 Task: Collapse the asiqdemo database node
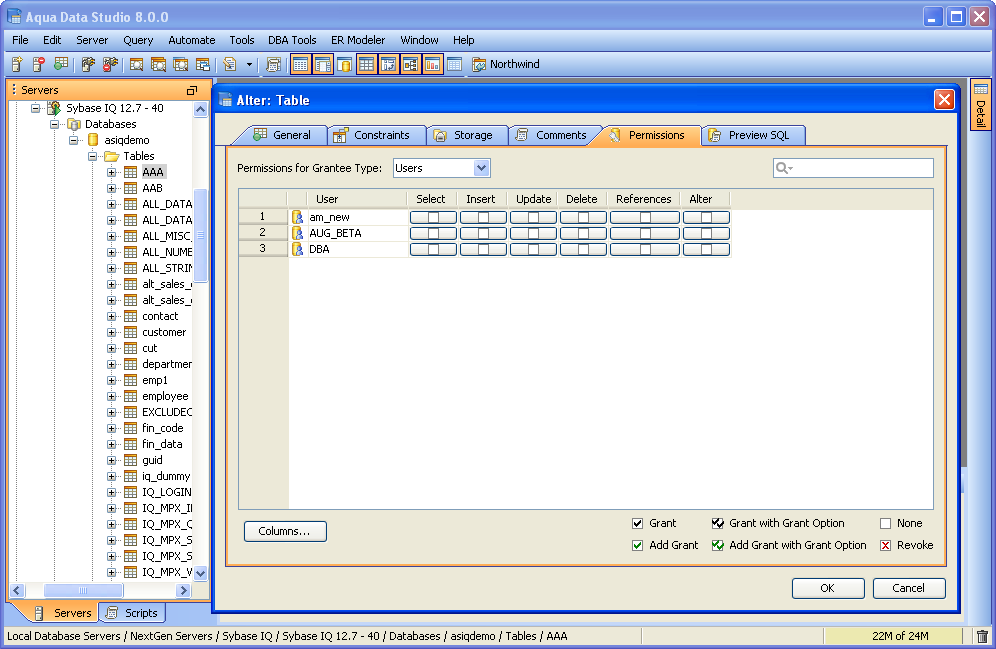click(x=74, y=140)
